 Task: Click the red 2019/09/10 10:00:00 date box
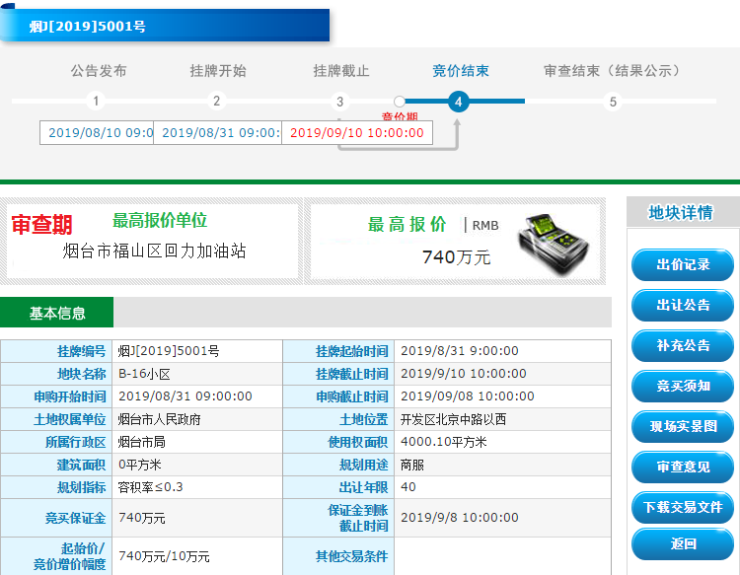click(x=357, y=133)
